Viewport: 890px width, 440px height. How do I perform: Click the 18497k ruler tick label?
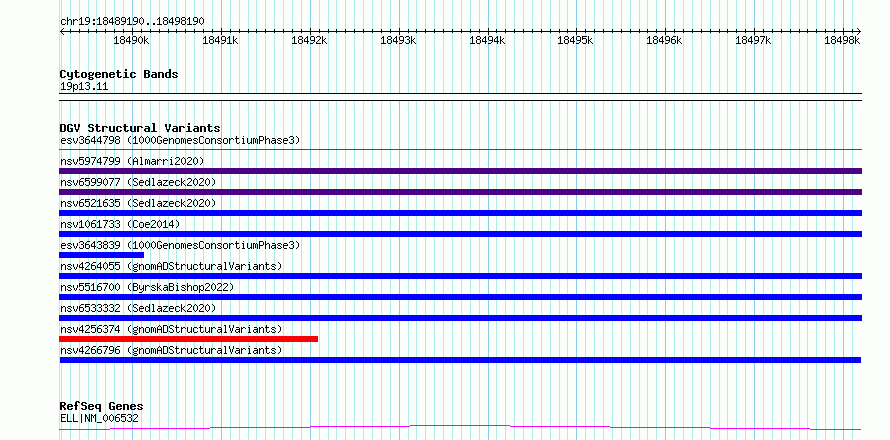click(753, 40)
